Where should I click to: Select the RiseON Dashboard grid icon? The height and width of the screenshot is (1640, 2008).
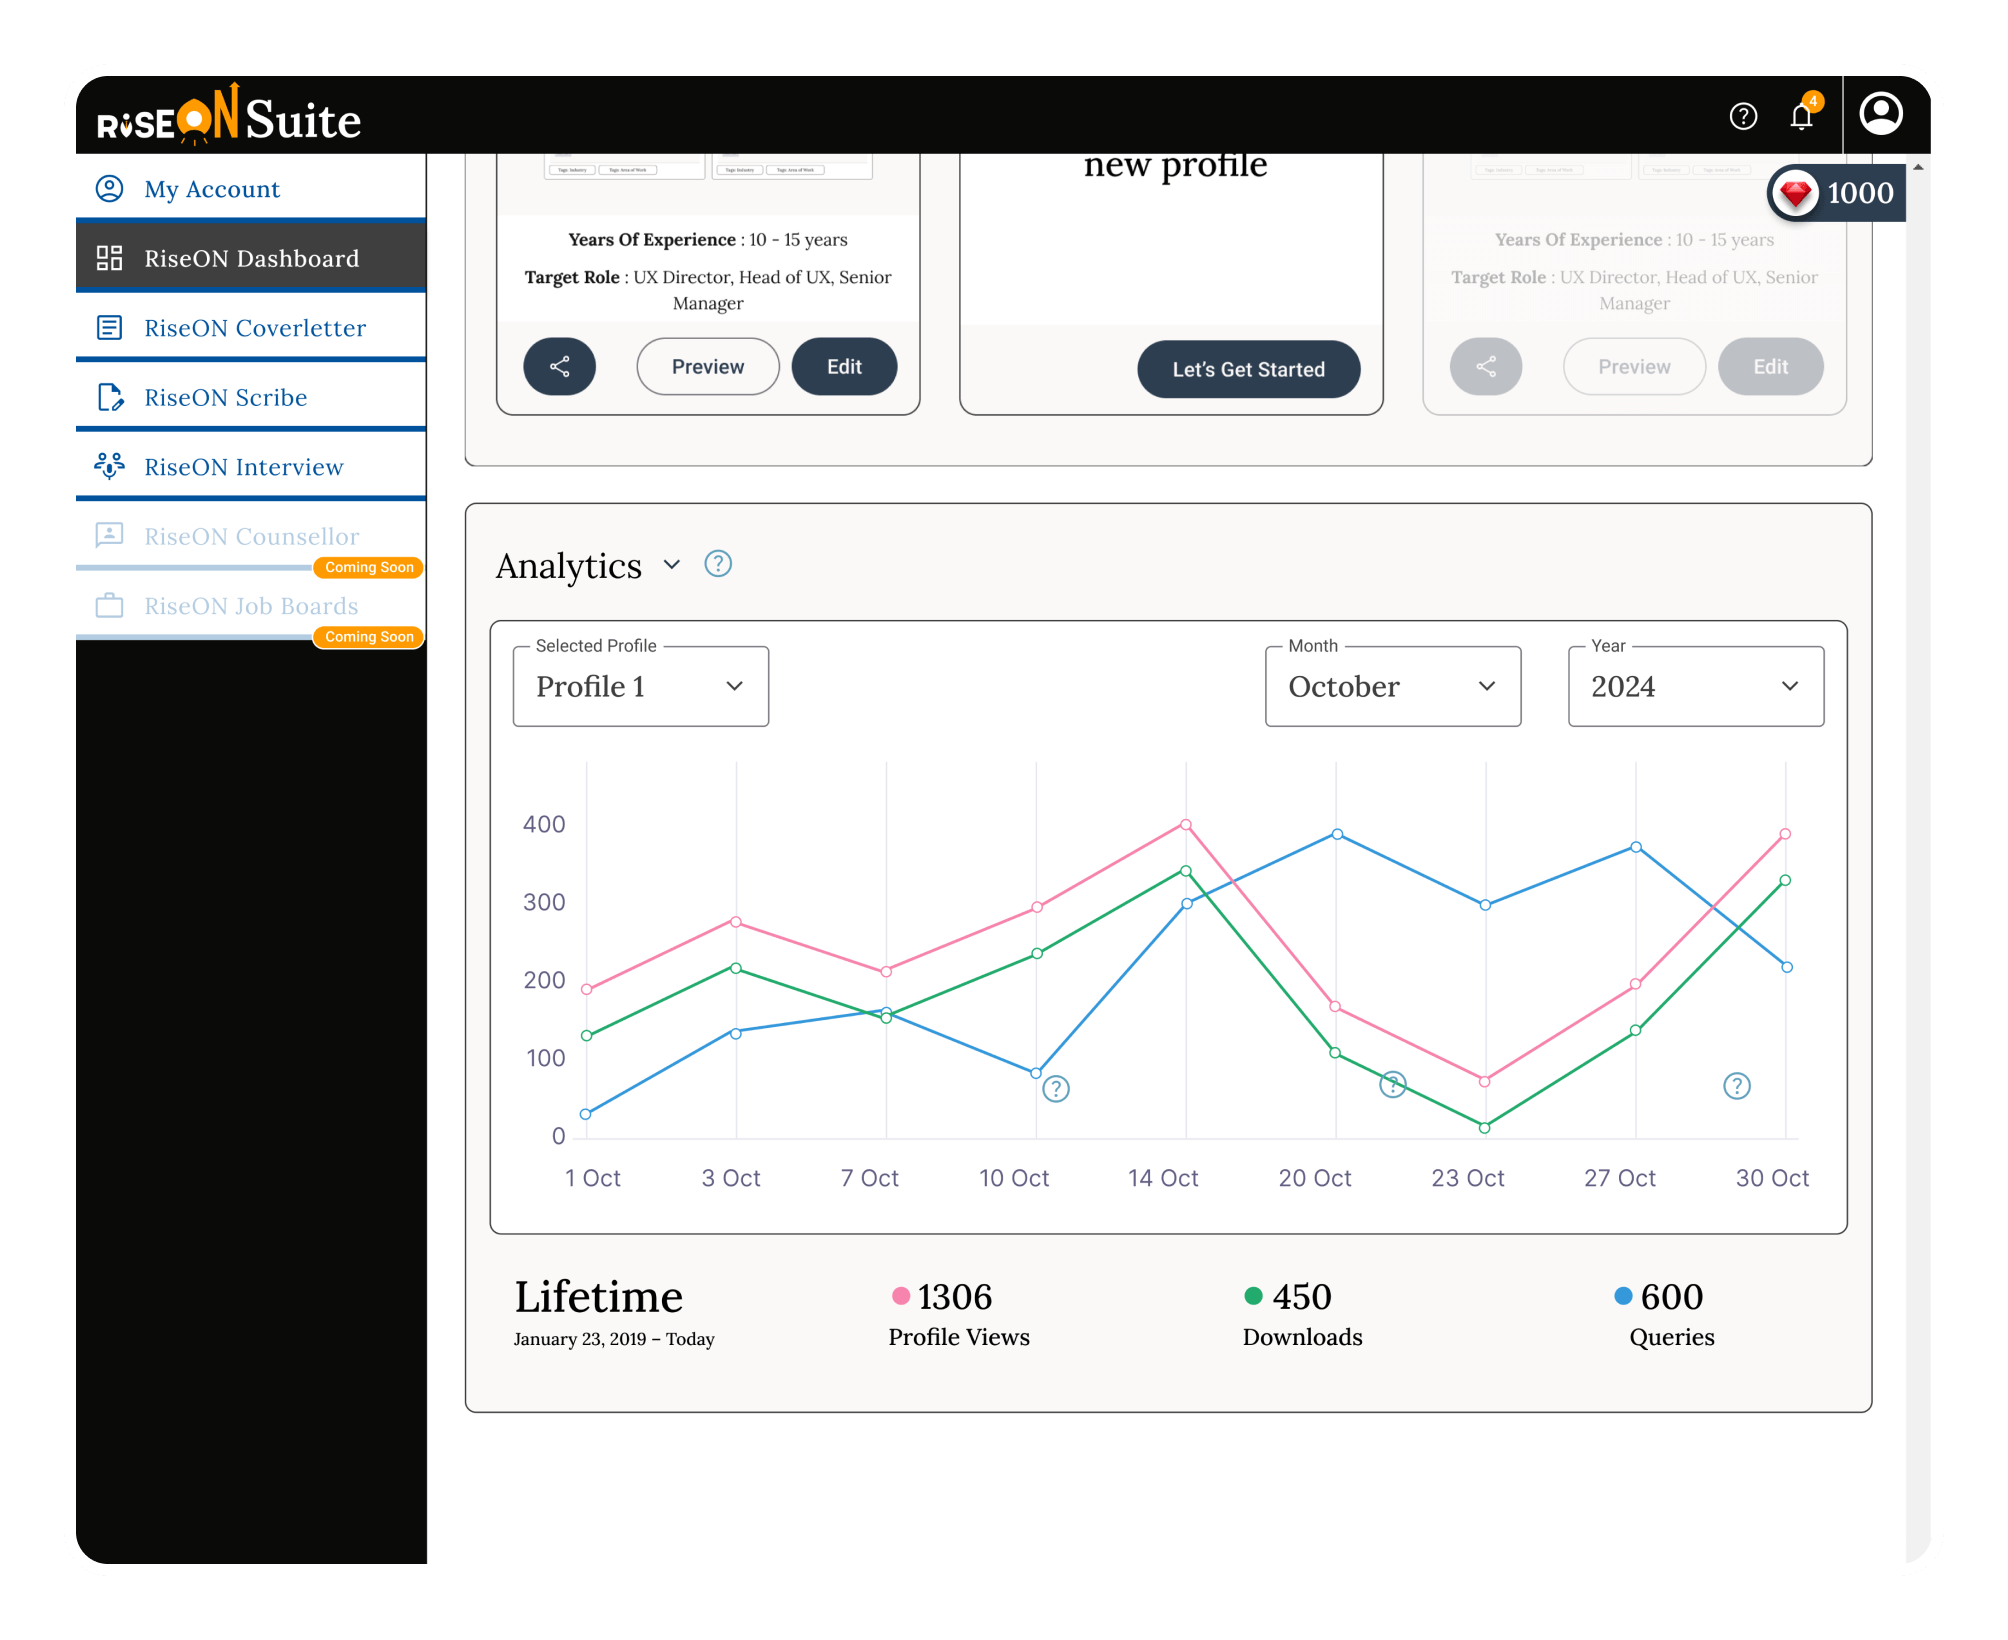click(x=109, y=257)
